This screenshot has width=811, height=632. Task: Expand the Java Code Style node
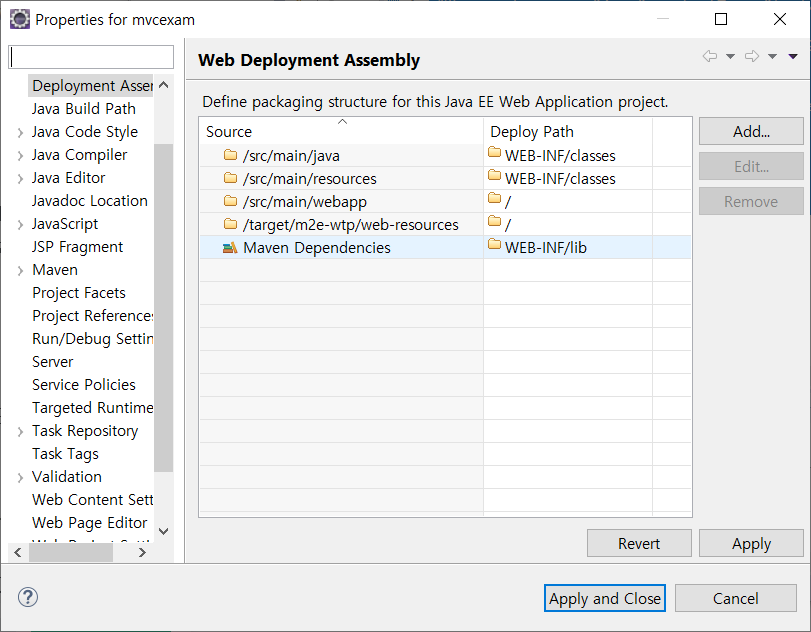tap(20, 132)
